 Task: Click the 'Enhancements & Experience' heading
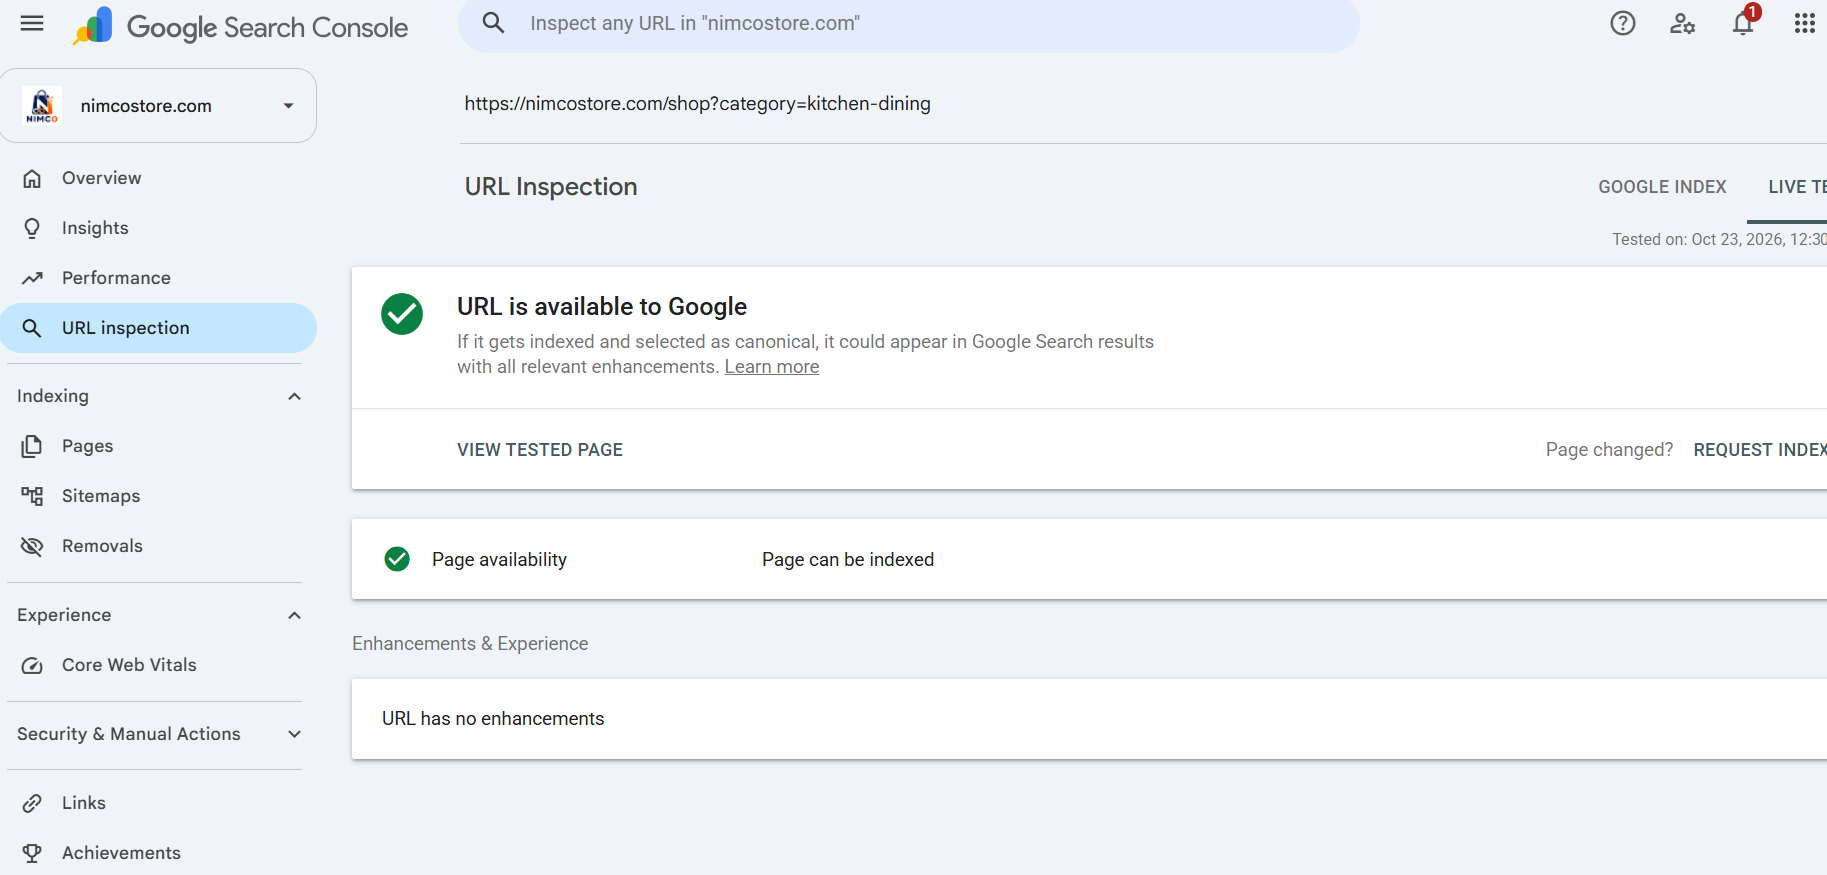[470, 644]
